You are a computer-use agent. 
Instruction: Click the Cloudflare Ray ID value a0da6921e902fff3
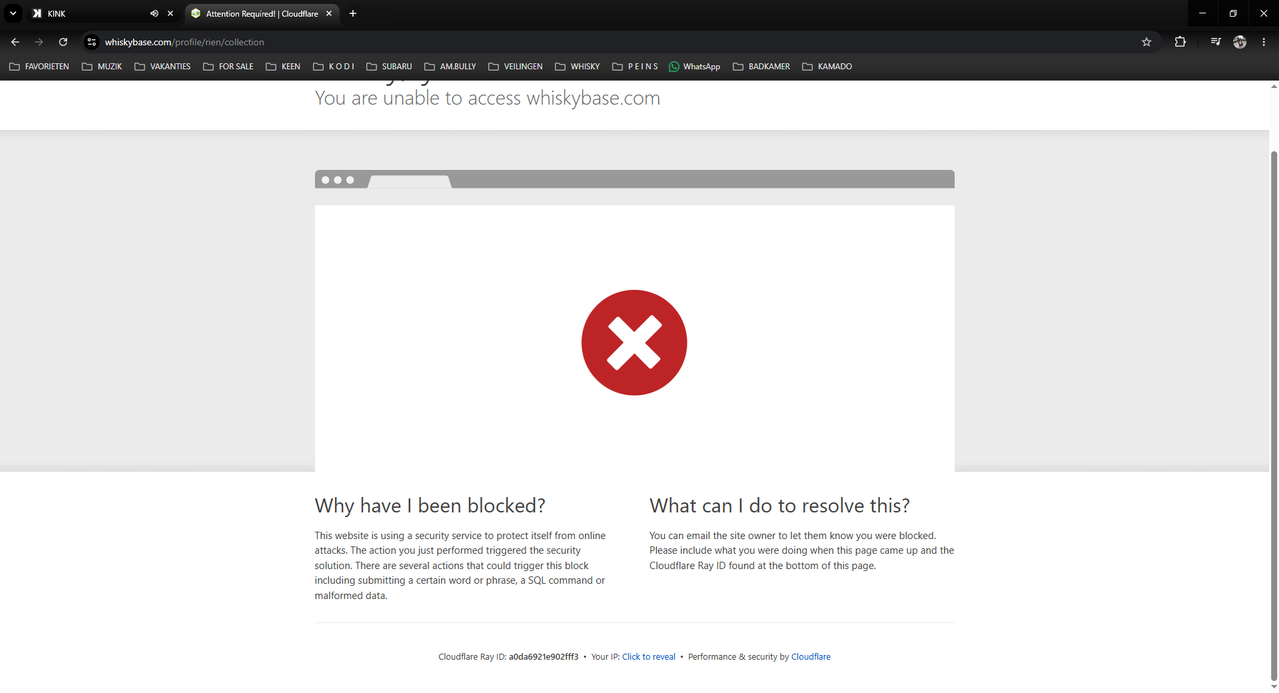[543, 657]
